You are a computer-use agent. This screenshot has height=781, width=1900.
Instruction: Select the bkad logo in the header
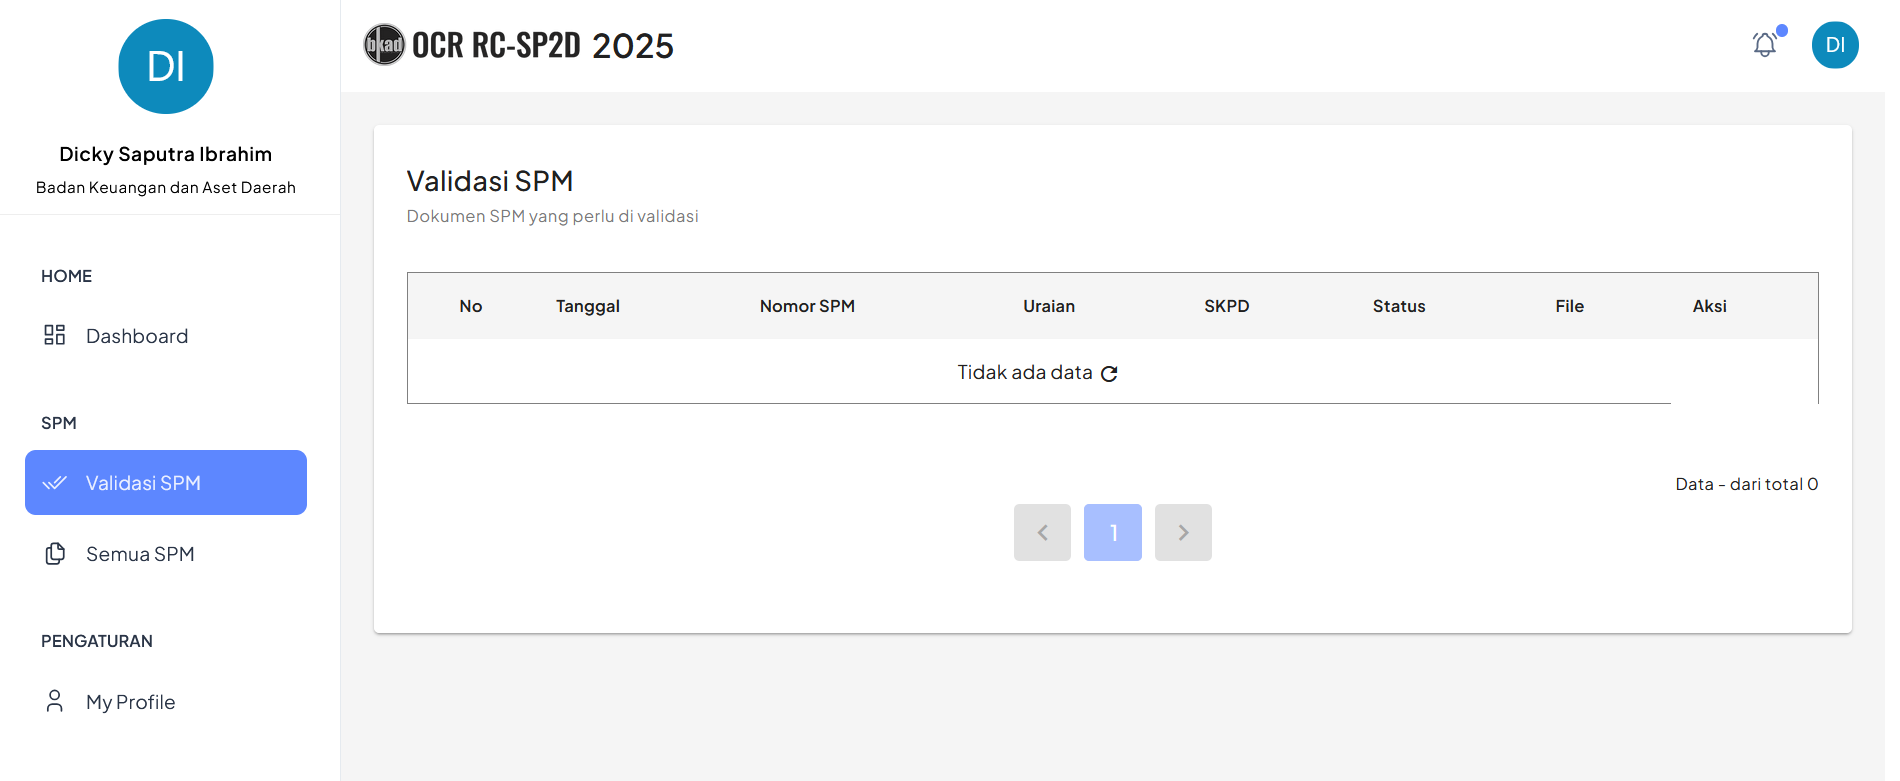384,45
